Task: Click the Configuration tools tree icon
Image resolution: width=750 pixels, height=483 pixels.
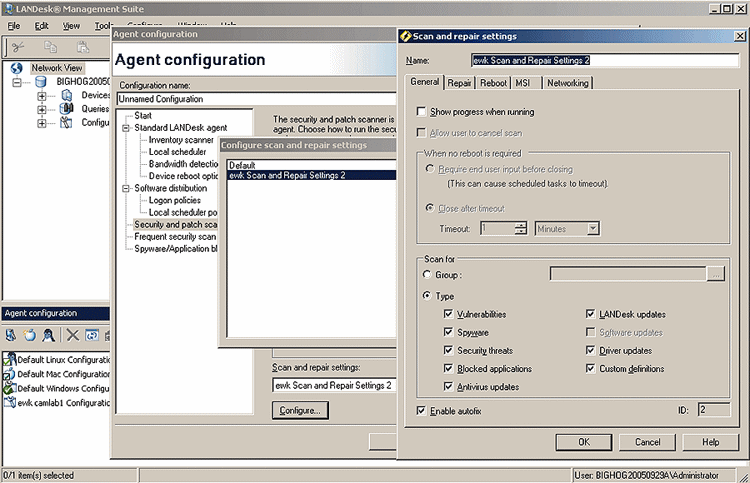Action: [66, 122]
